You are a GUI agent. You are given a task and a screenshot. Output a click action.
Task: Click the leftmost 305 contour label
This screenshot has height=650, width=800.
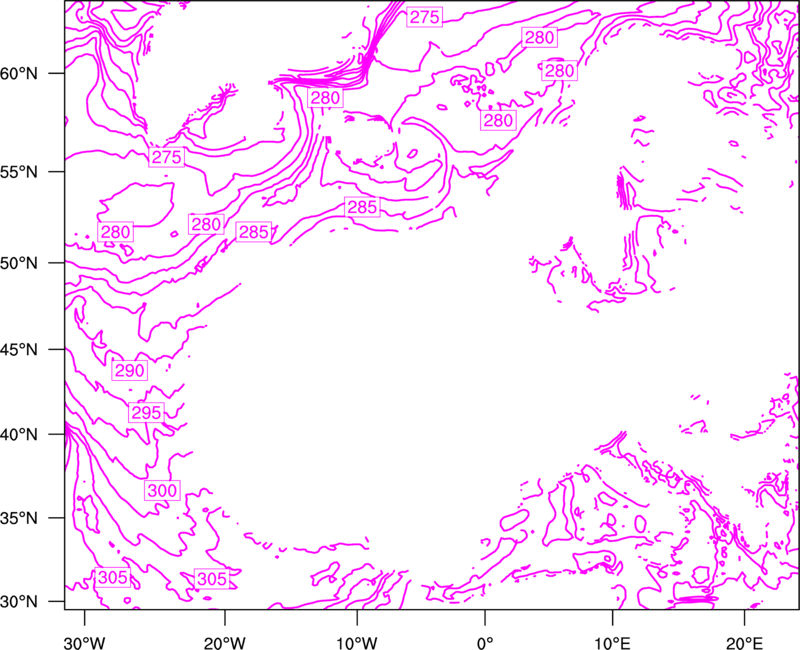113,578
